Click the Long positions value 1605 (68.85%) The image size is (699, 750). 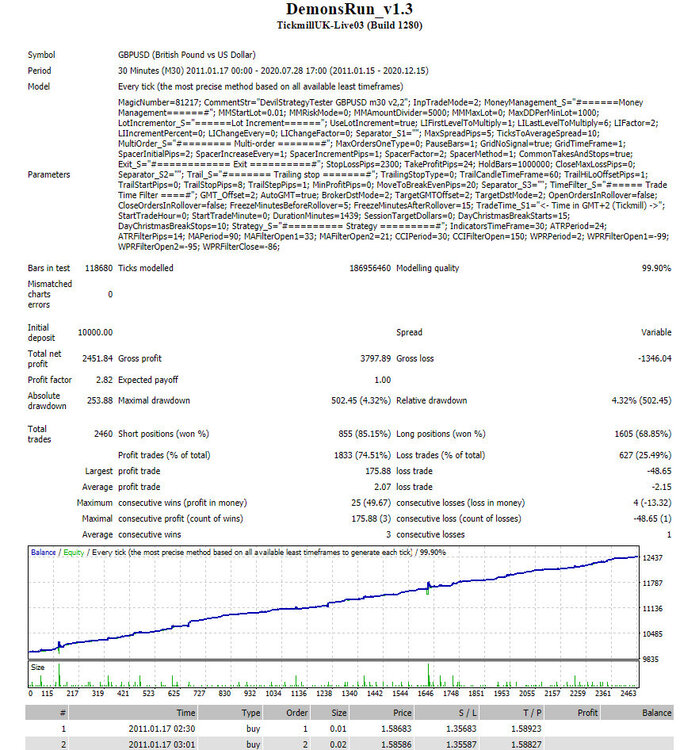pos(643,434)
